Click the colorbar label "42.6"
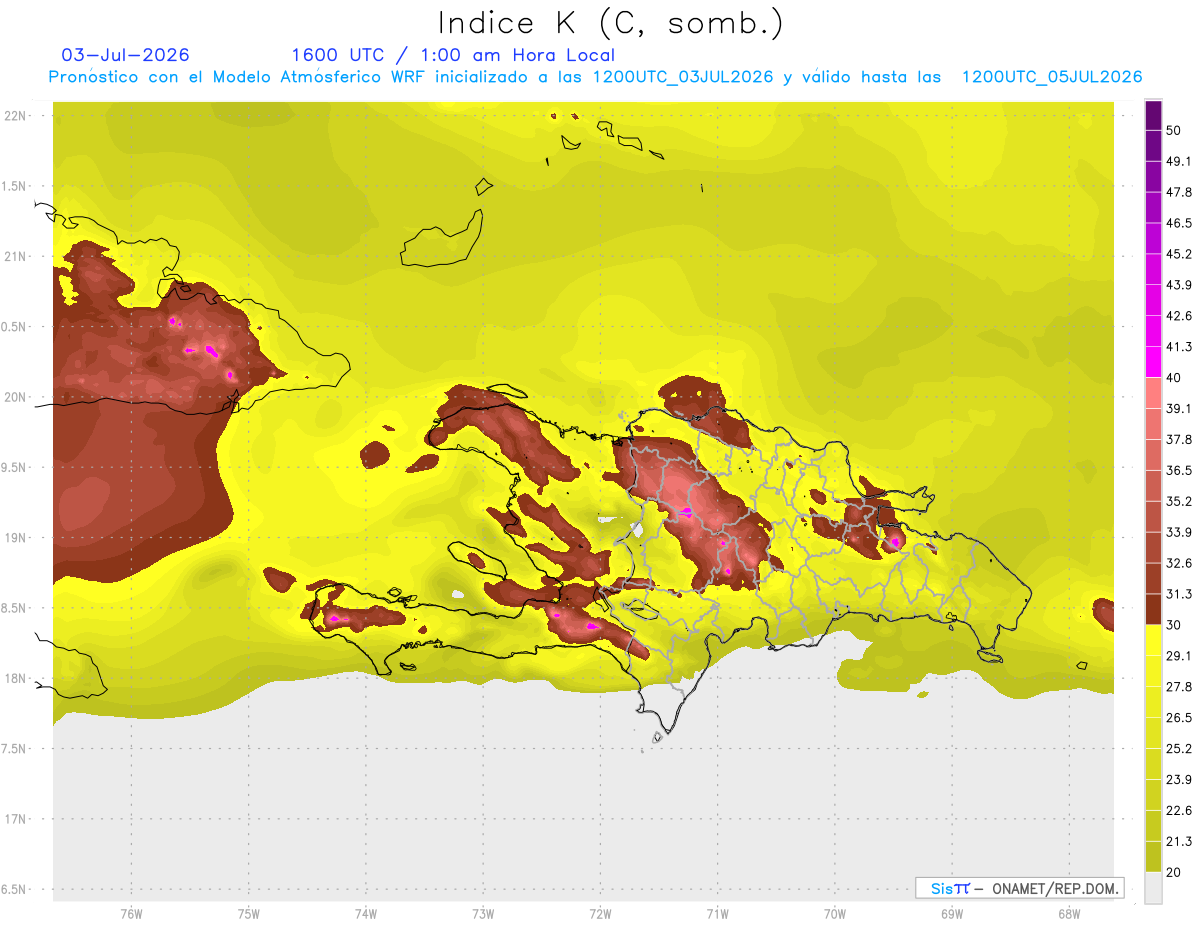This screenshot has height=927, width=1200. [x=1179, y=316]
